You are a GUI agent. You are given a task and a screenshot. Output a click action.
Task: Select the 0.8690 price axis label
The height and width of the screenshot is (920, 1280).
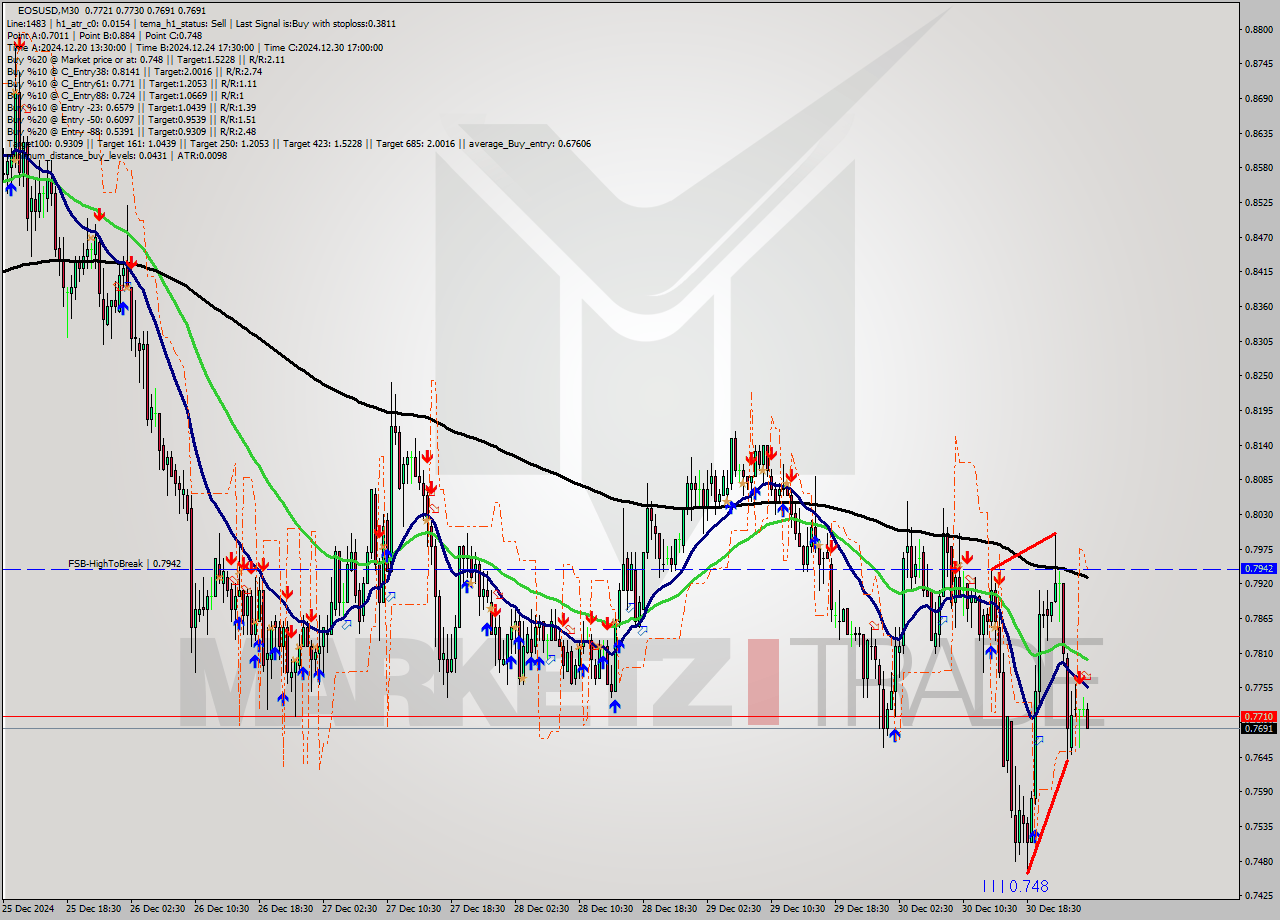coord(1259,99)
